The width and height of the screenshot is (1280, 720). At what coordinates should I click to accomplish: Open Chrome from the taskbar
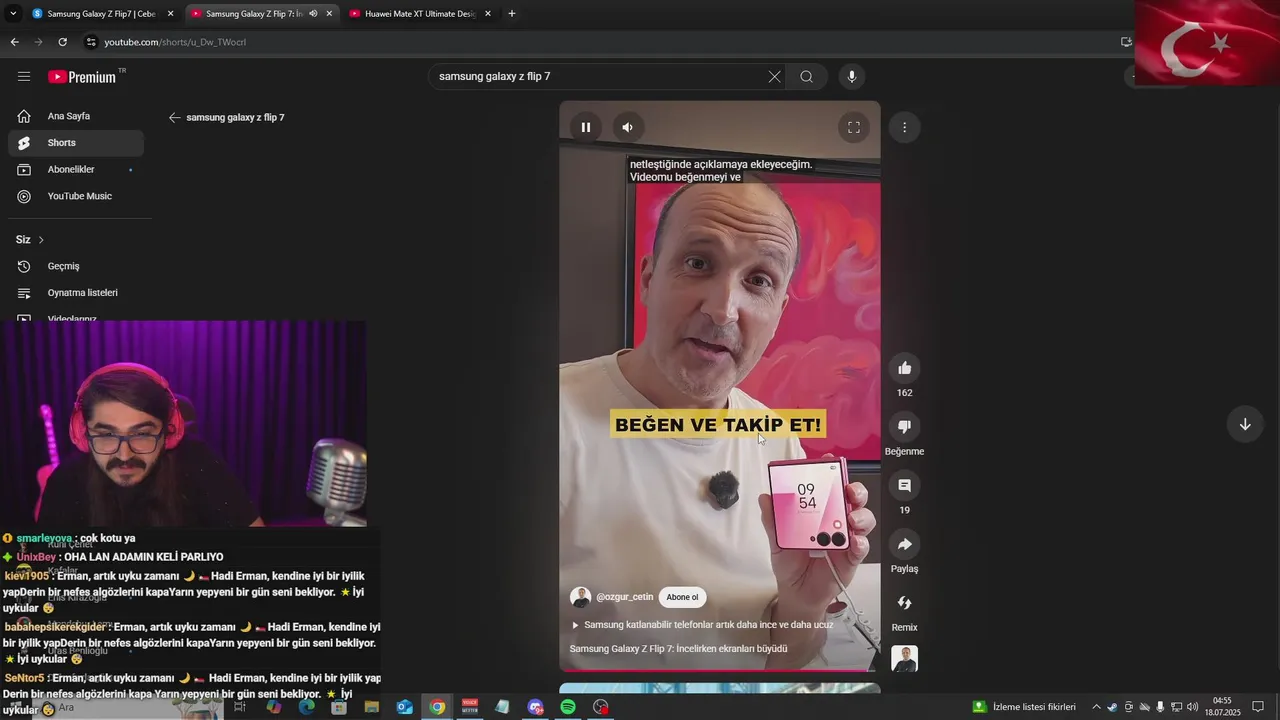(x=437, y=707)
